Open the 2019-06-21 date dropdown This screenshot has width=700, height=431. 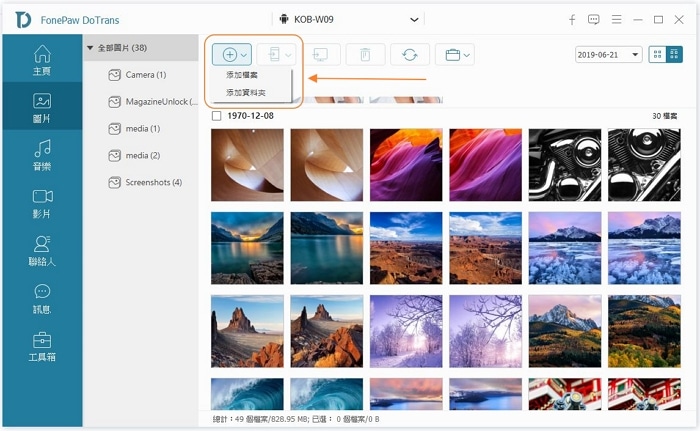608,54
